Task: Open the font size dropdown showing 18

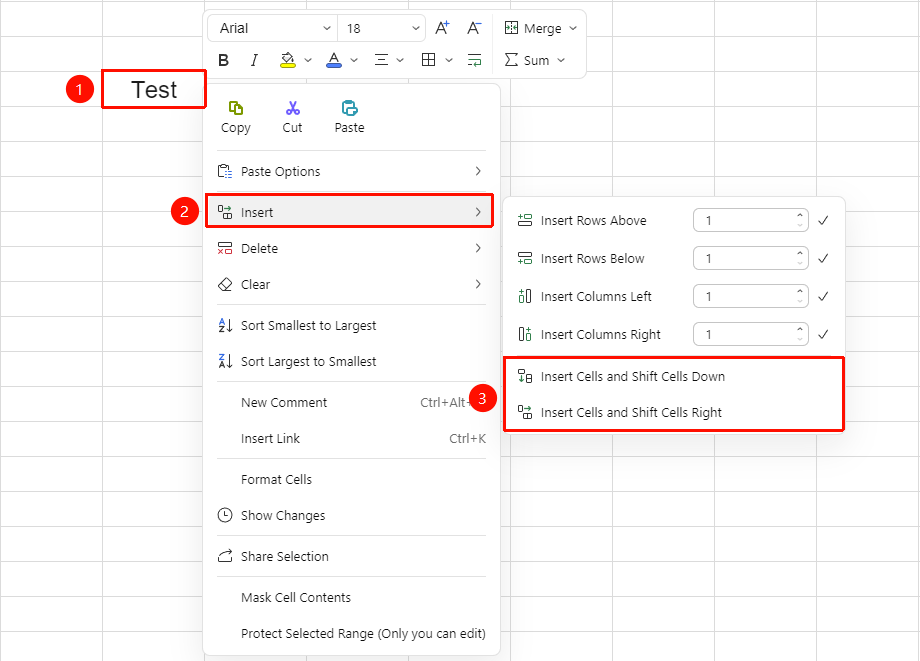Action: coord(381,28)
